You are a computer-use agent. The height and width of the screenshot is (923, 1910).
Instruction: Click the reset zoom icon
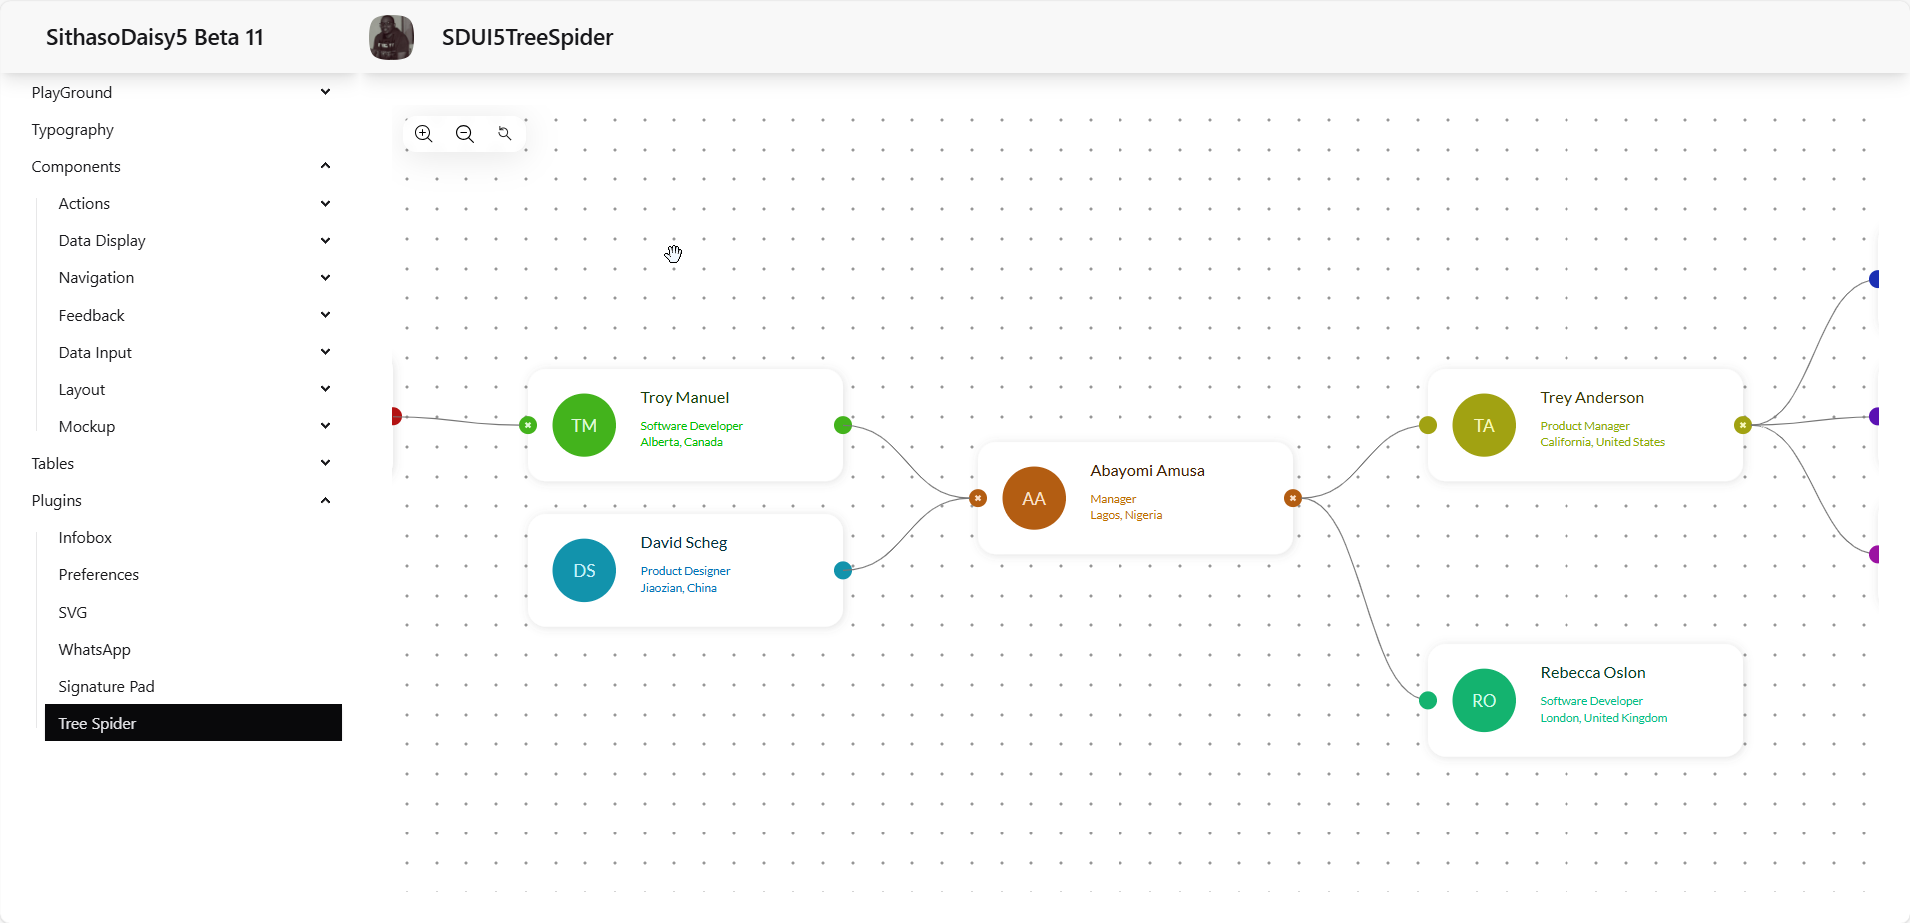point(505,134)
